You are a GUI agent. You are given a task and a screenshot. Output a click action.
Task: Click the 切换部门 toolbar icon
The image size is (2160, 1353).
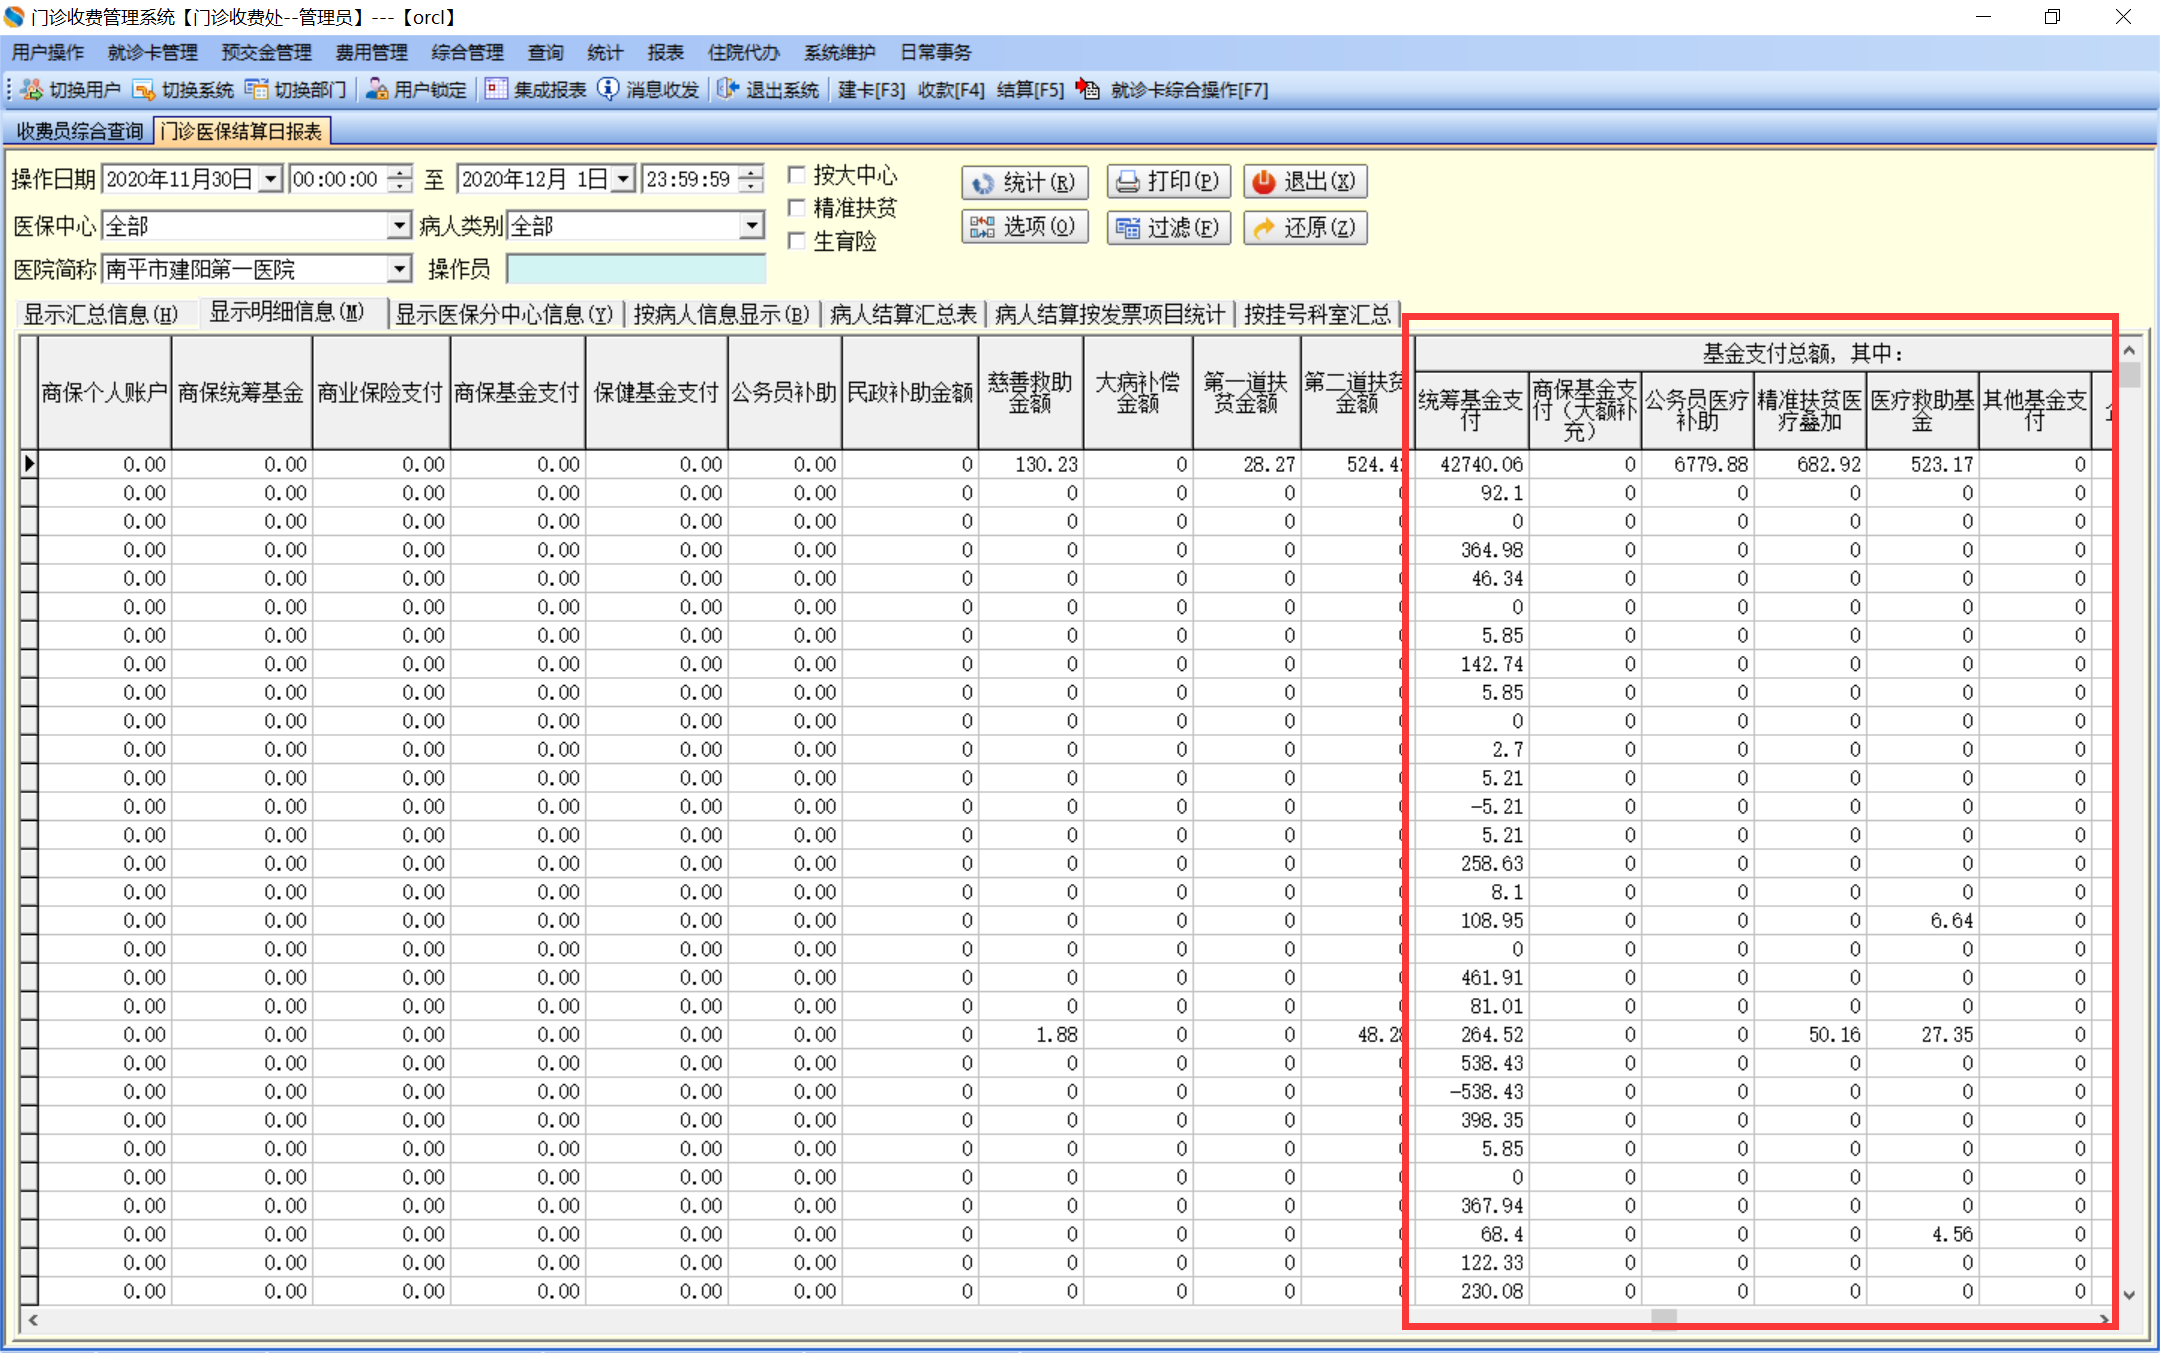257,90
